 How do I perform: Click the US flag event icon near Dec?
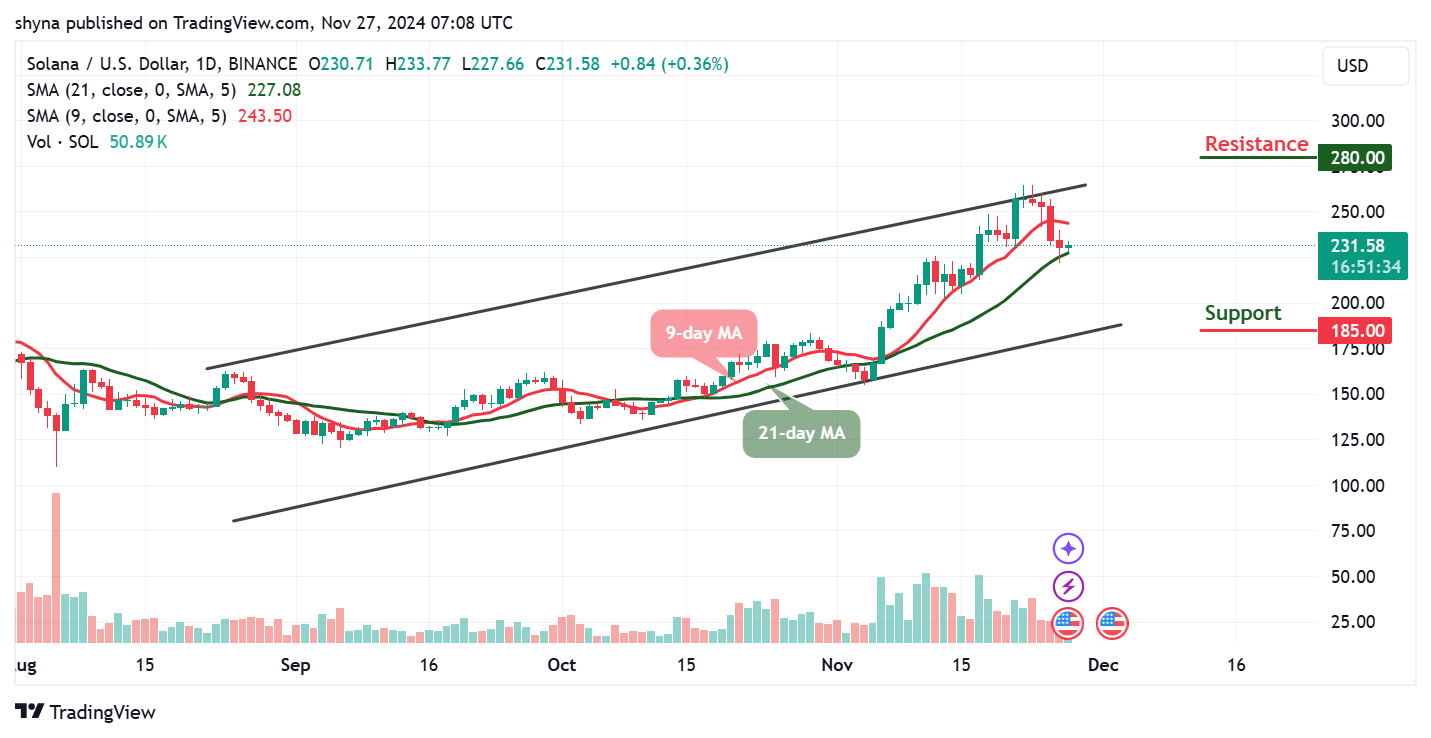pos(1112,624)
